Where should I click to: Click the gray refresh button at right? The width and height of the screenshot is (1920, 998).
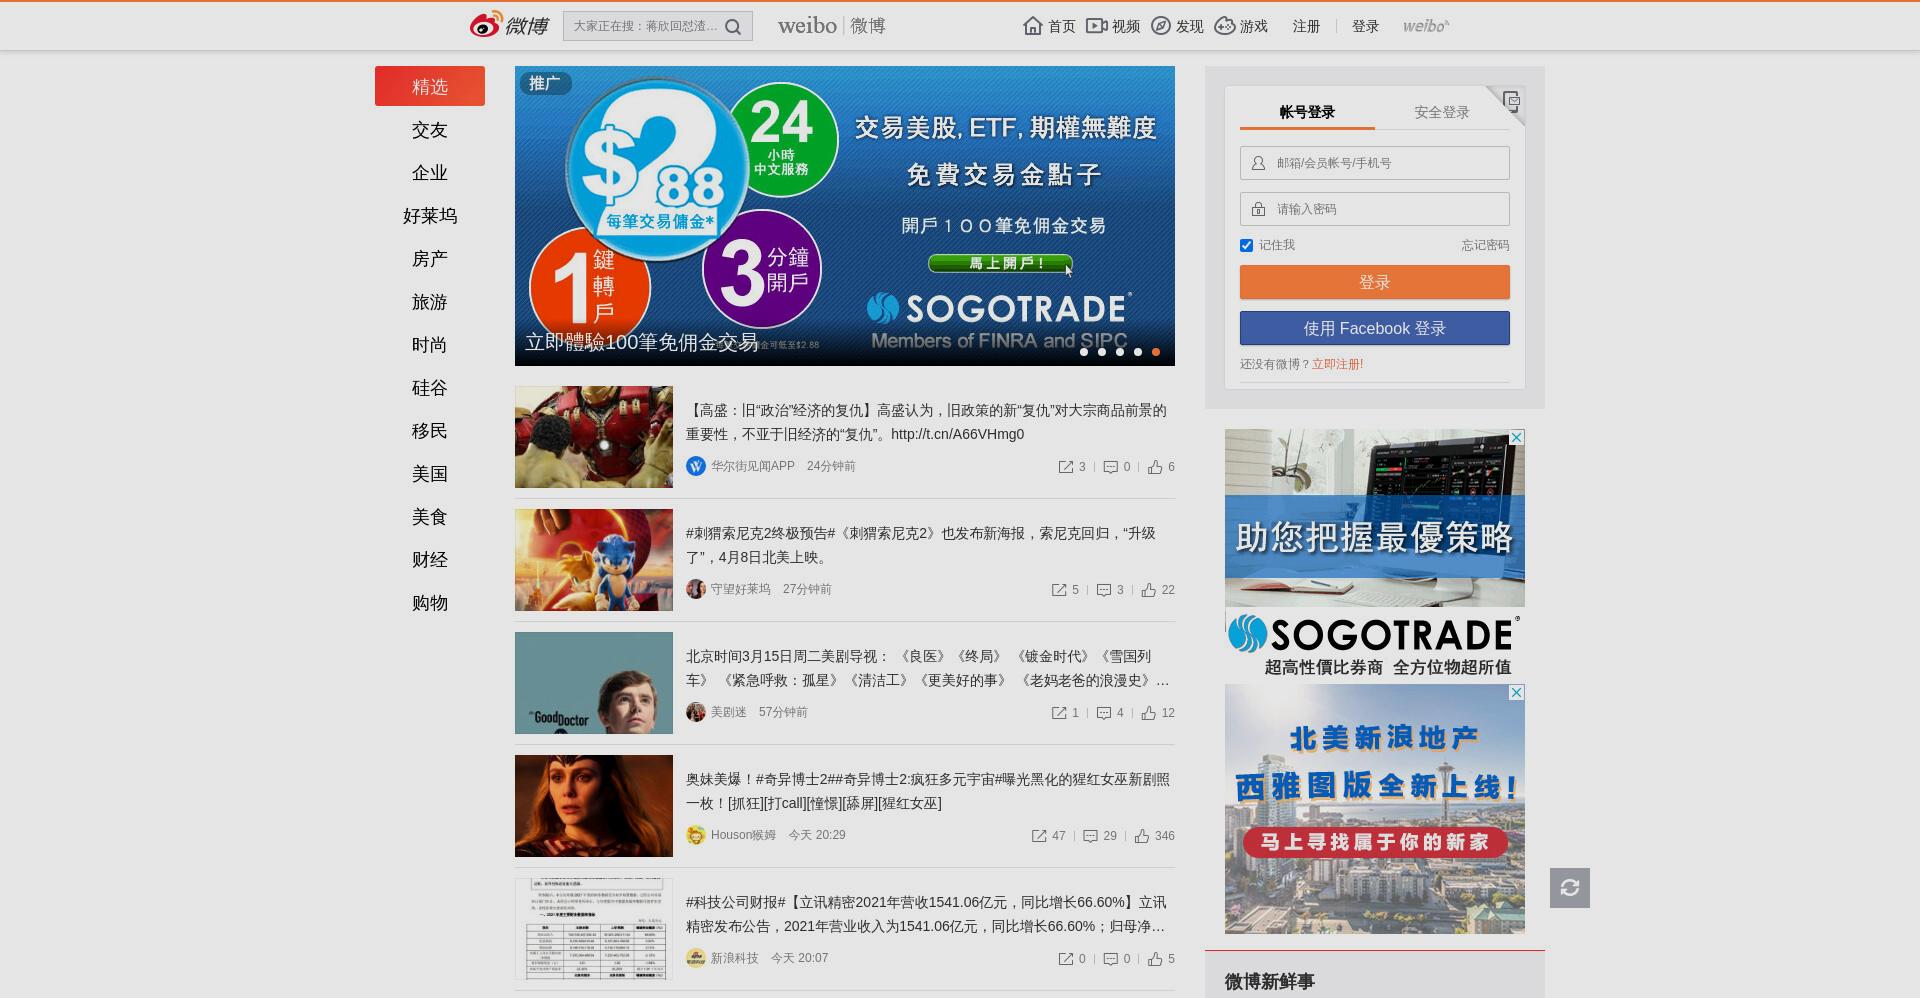tap(1570, 888)
